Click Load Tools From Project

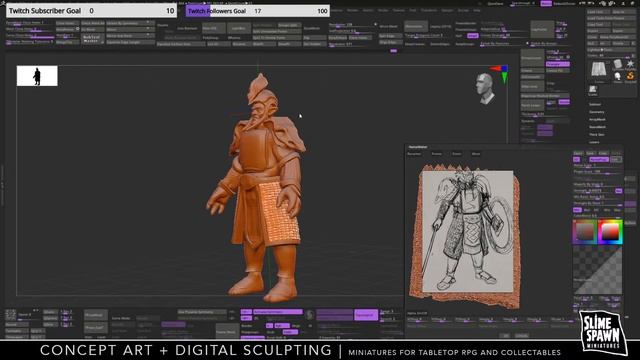click(x=611, y=18)
